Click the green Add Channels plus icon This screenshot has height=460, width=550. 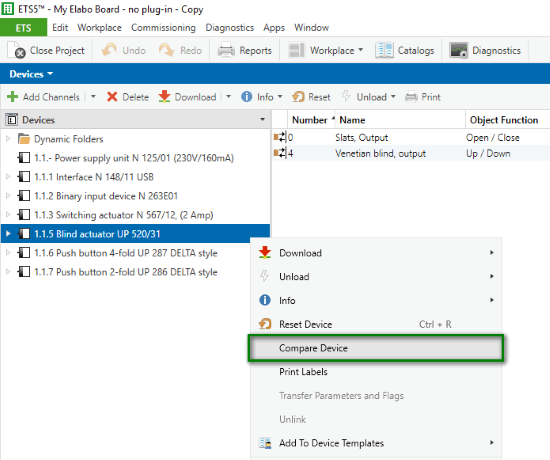(x=13, y=97)
